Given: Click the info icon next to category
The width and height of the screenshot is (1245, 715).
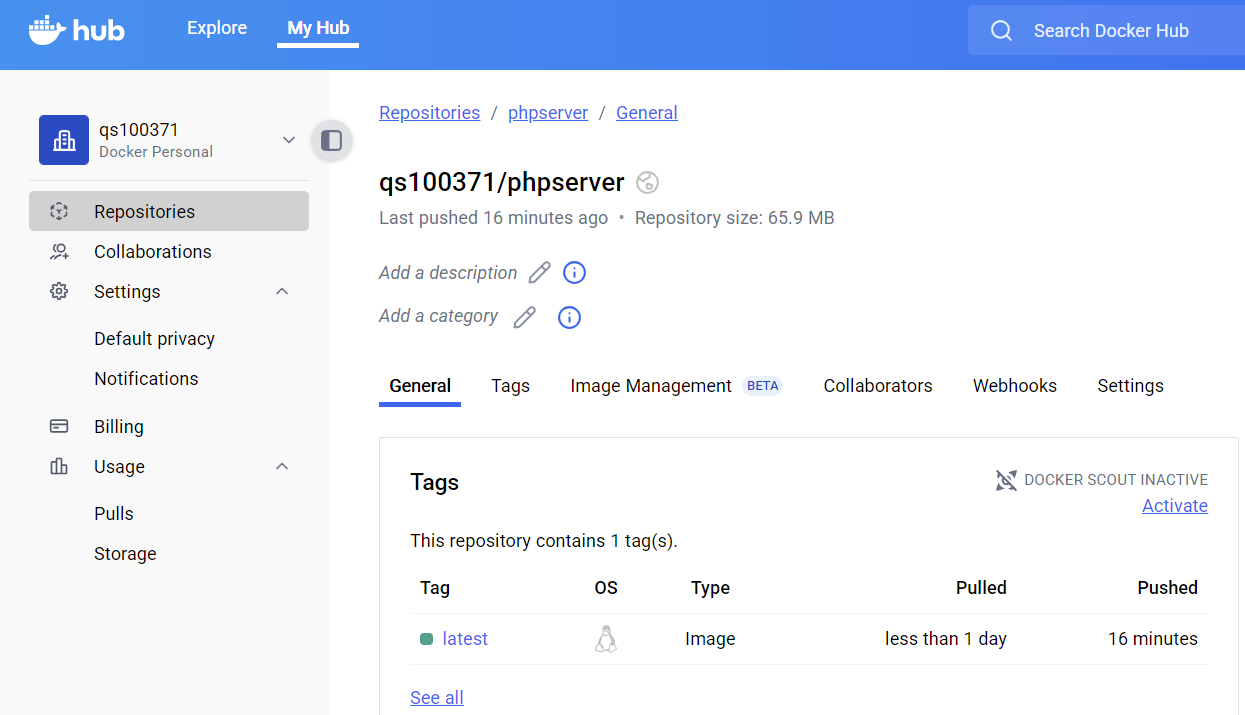Looking at the screenshot, I should [569, 317].
